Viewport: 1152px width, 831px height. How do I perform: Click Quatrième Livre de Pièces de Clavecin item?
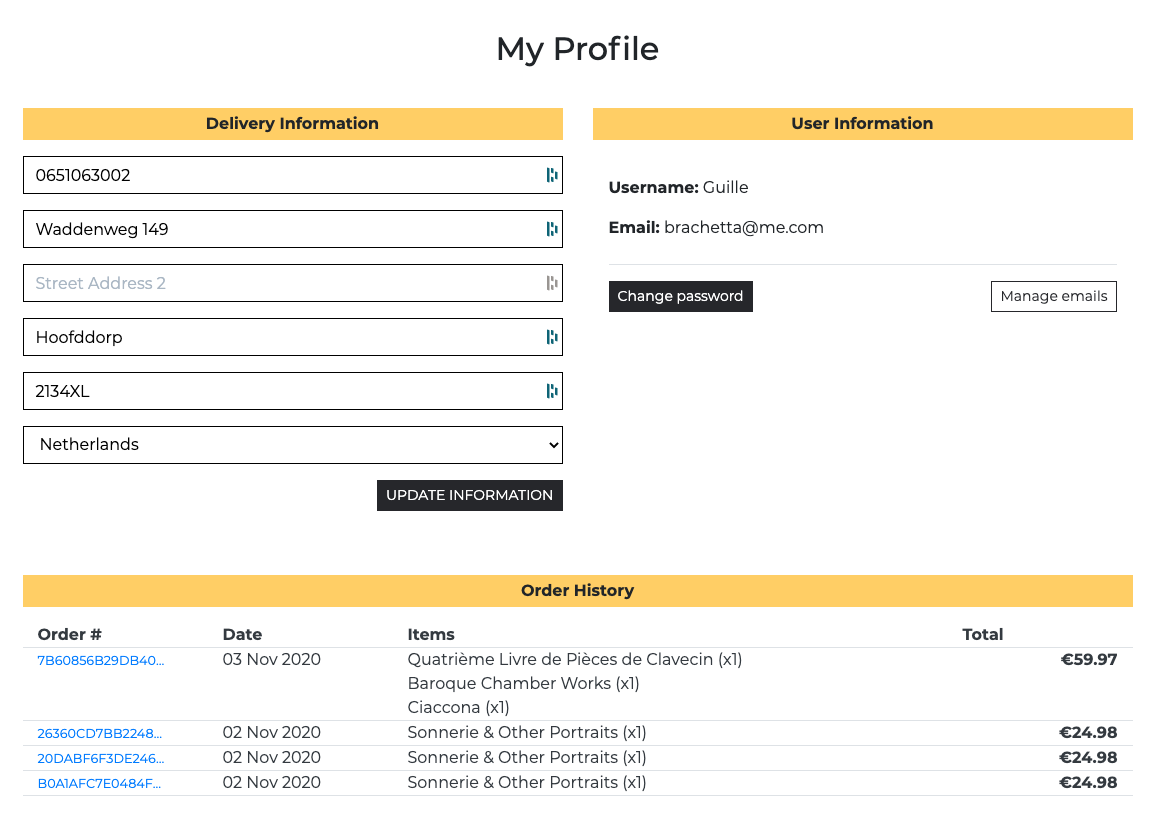[x=575, y=659]
